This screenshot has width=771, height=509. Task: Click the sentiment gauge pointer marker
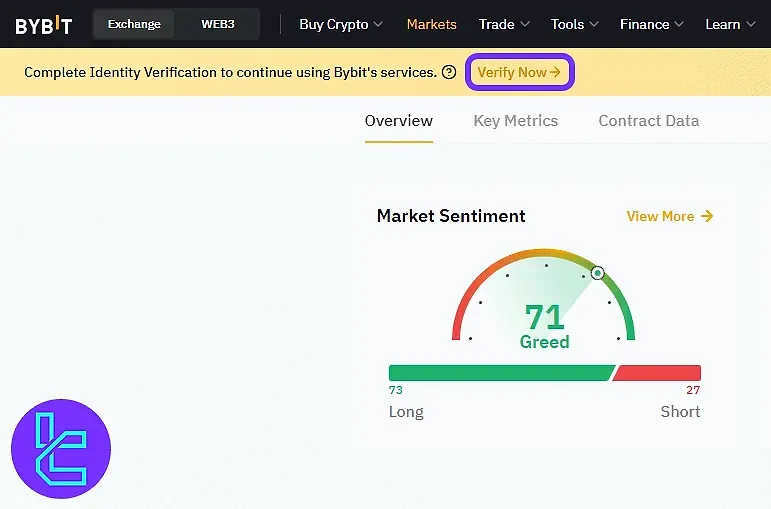(598, 273)
